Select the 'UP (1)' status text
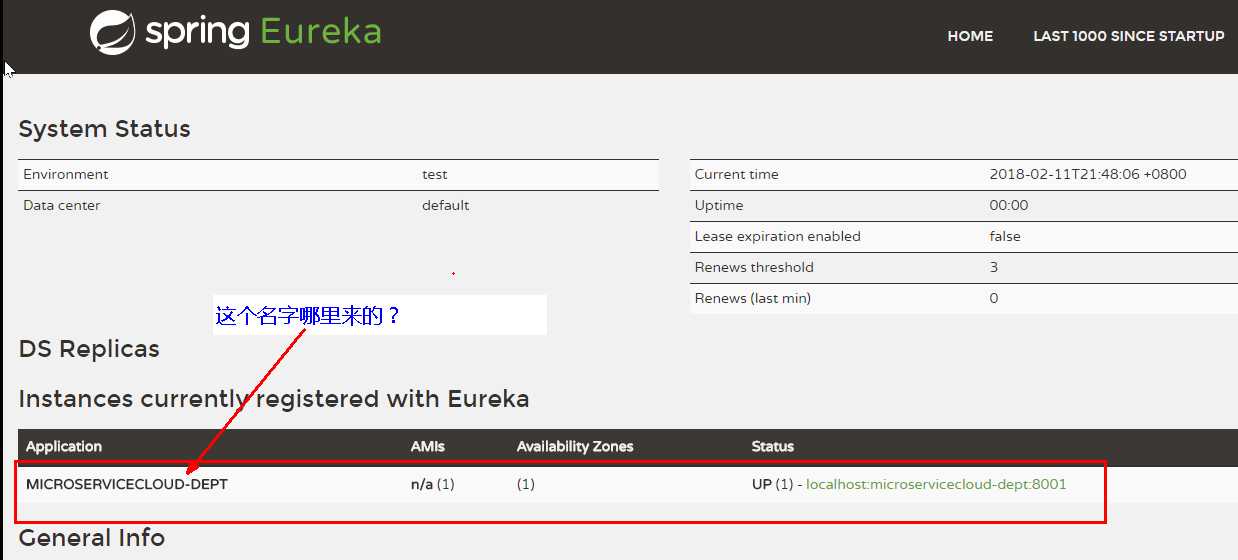The width and height of the screenshot is (1238, 560). click(772, 484)
